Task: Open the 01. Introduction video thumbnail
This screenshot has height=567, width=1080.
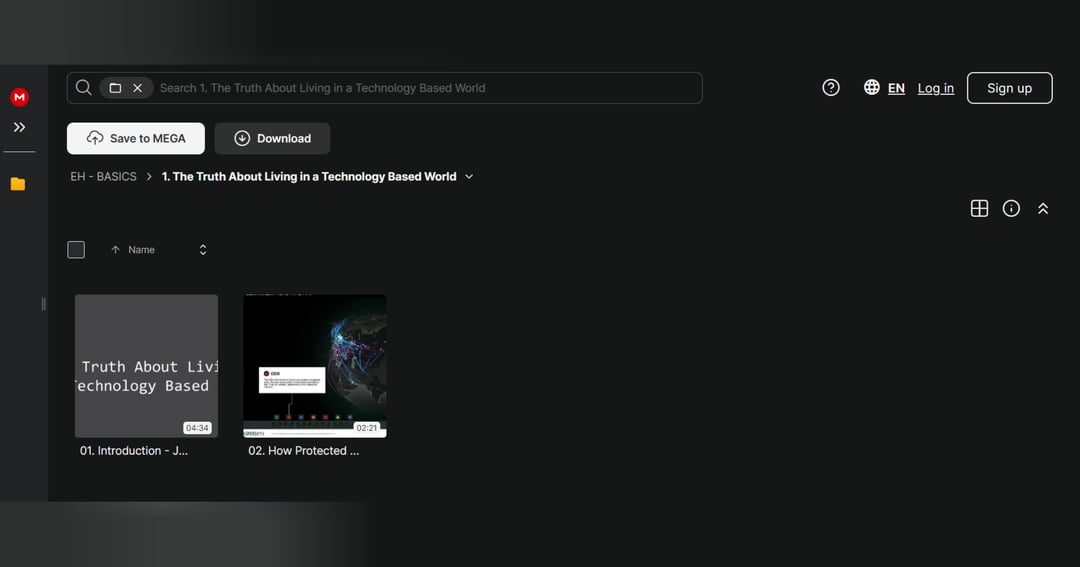Action: pos(146,366)
